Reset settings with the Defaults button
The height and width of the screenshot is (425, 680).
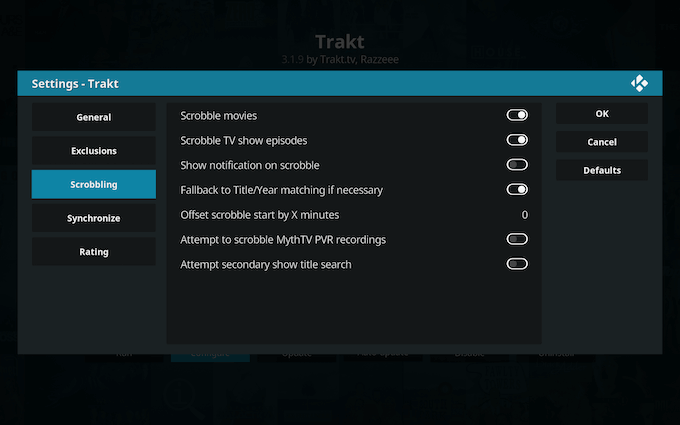[x=602, y=170]
